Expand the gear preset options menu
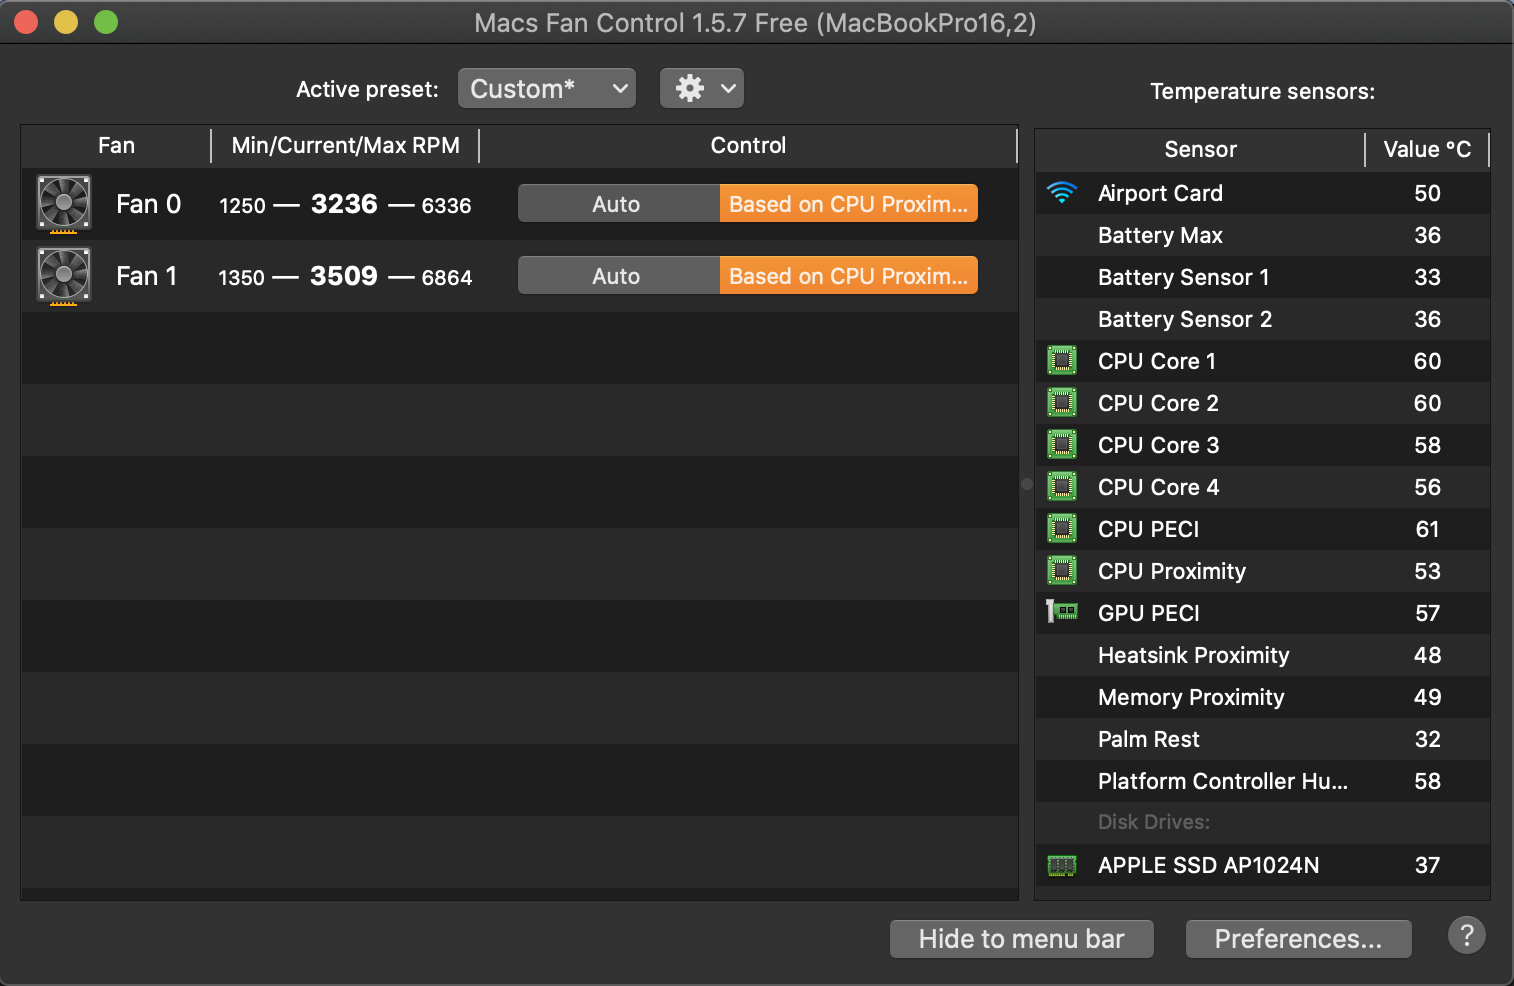This screenshot has width=1514, height=986. click(x=702, y=89)
